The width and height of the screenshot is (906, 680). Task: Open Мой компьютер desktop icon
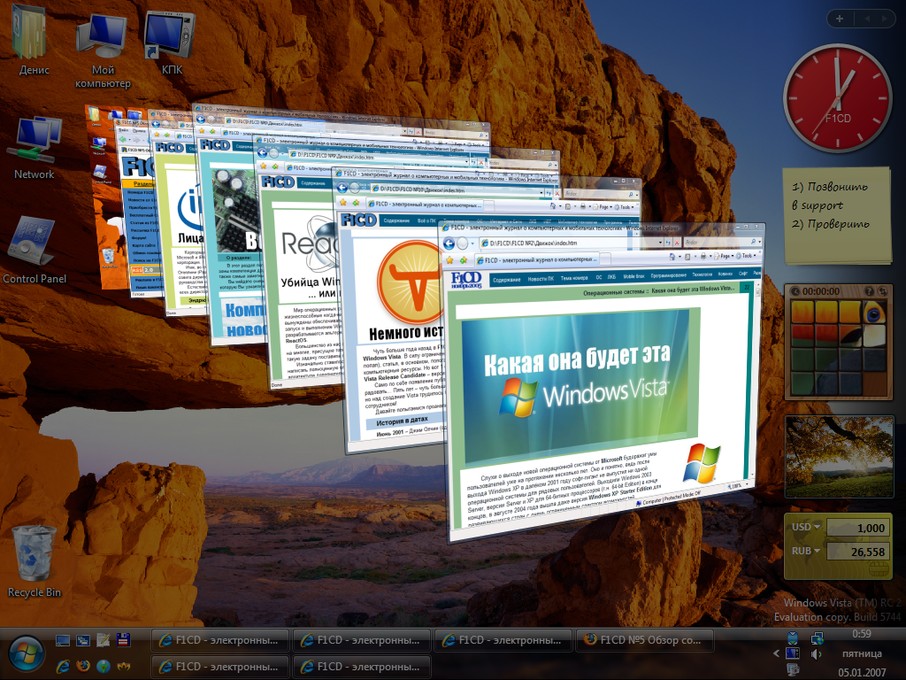point(102,51)
